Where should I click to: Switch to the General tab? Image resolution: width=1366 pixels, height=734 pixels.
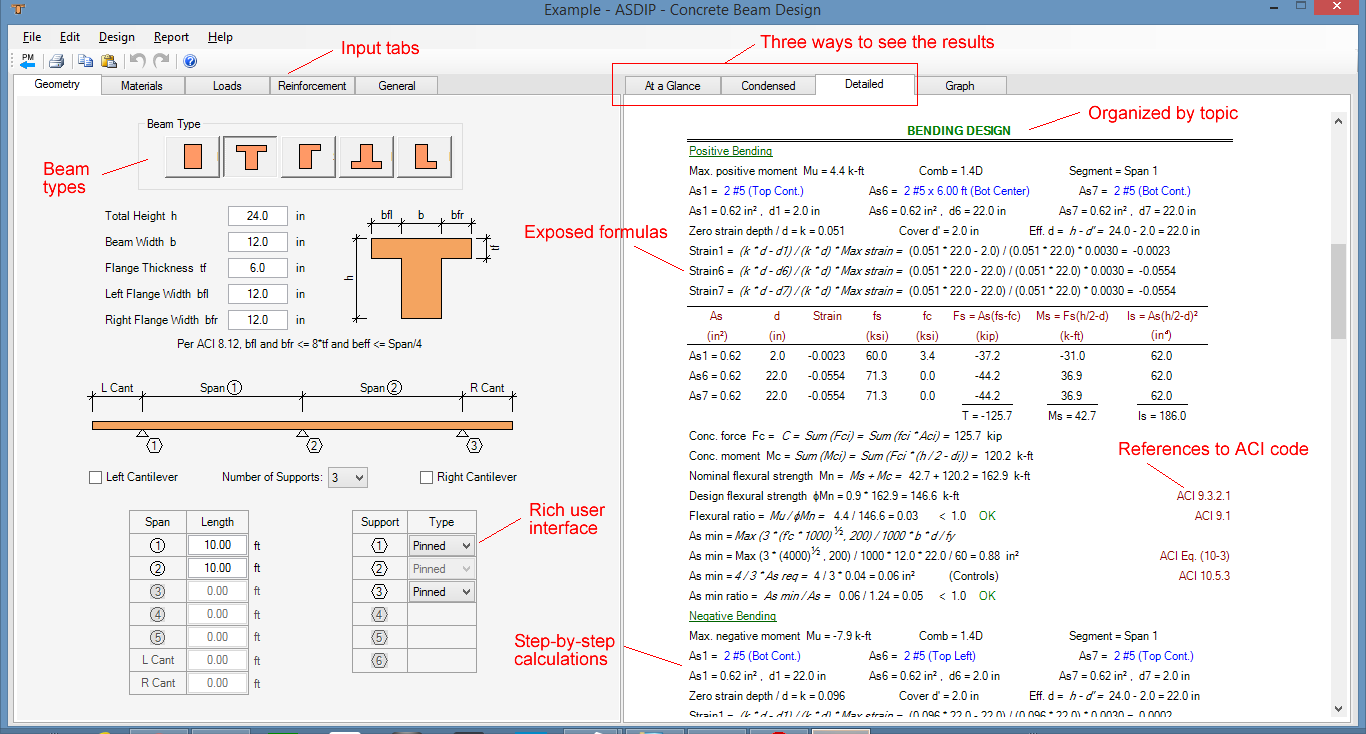(397, 86)
